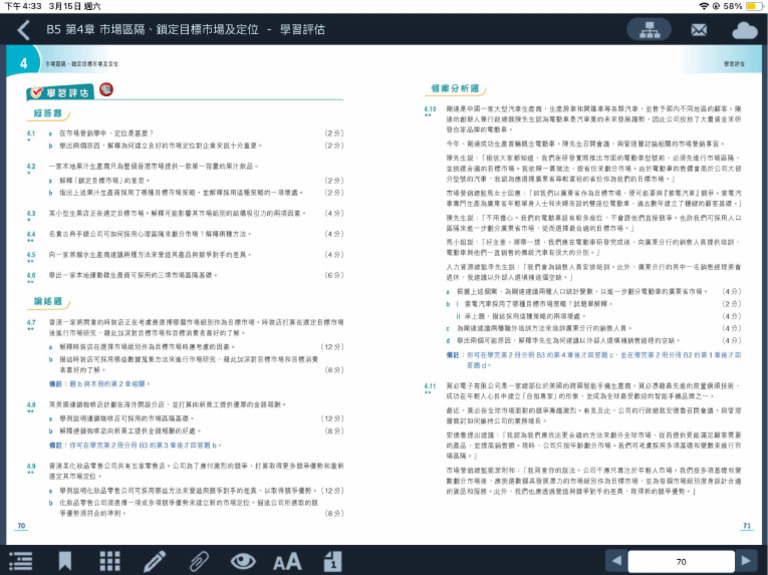Image resolution: width=768 pixels, height=575 pixels.
Task: Tap the book title in header bar
Action: 186,29
